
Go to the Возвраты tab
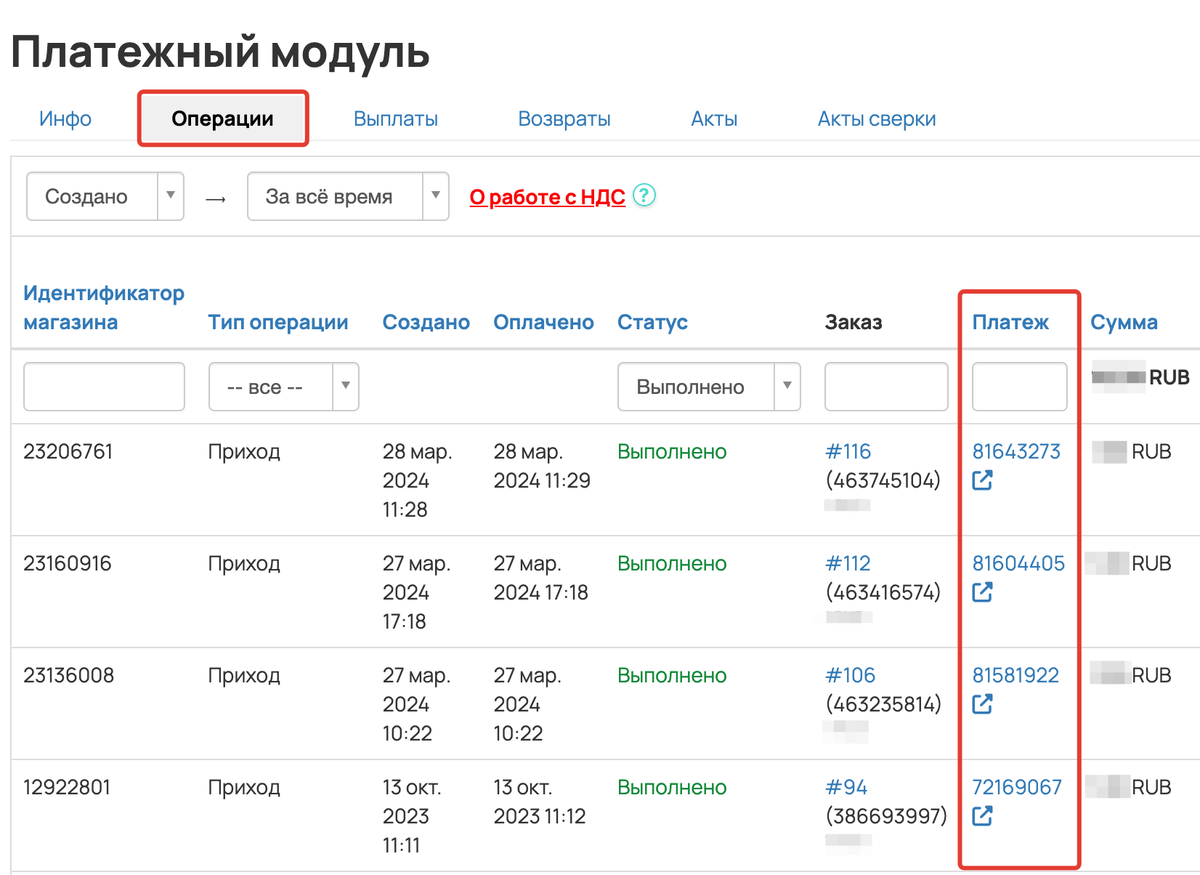[x=564, y=119]
